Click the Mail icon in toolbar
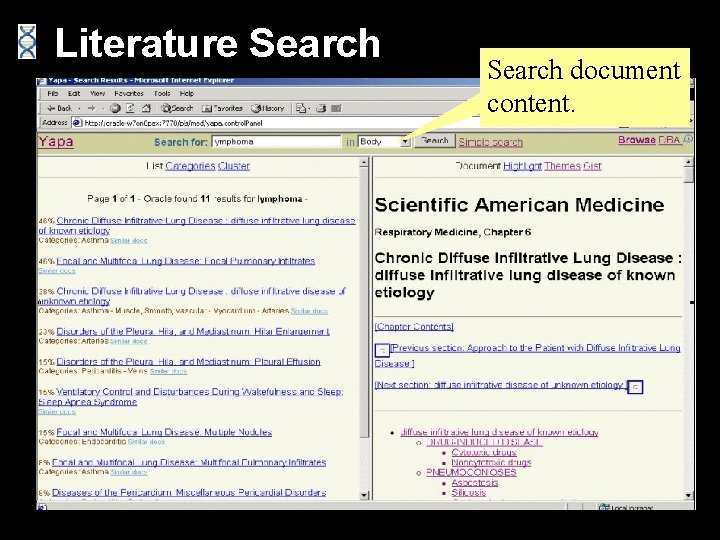Viewport: 720px width, 540px height. coord(301,108)
